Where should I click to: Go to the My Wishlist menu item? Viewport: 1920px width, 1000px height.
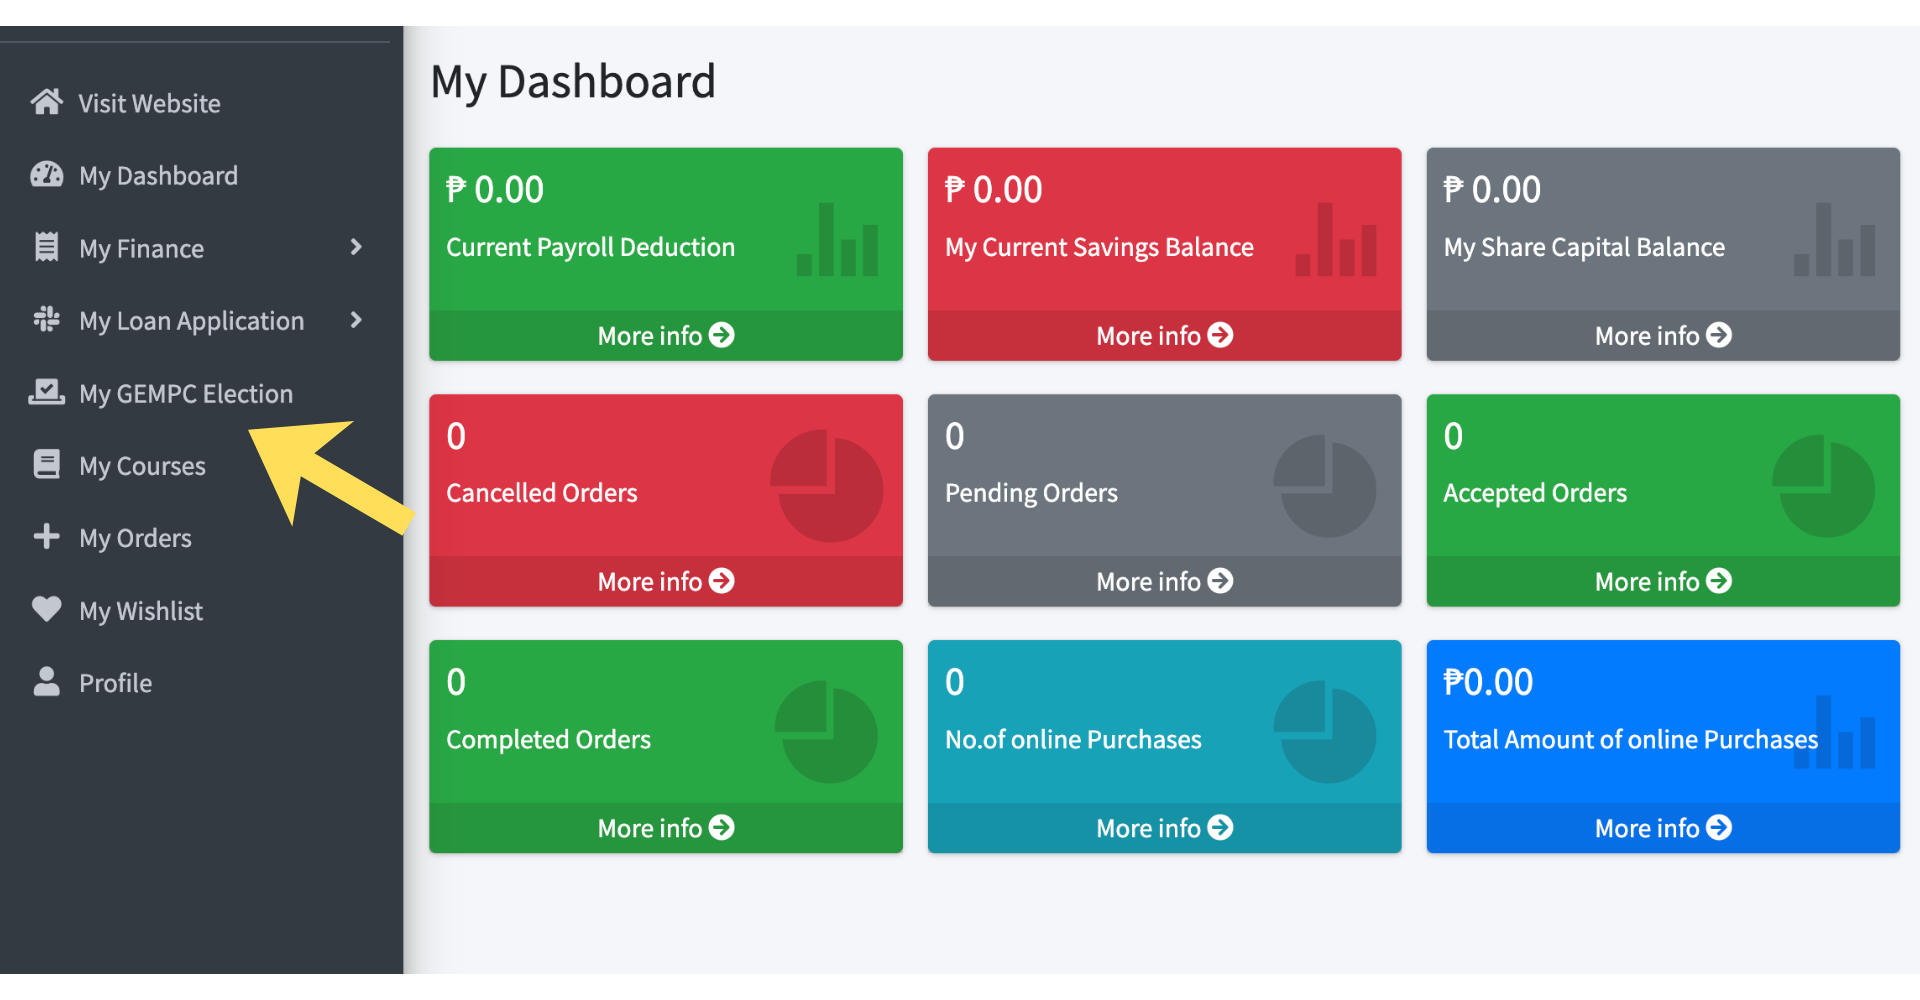coord(141,611)
